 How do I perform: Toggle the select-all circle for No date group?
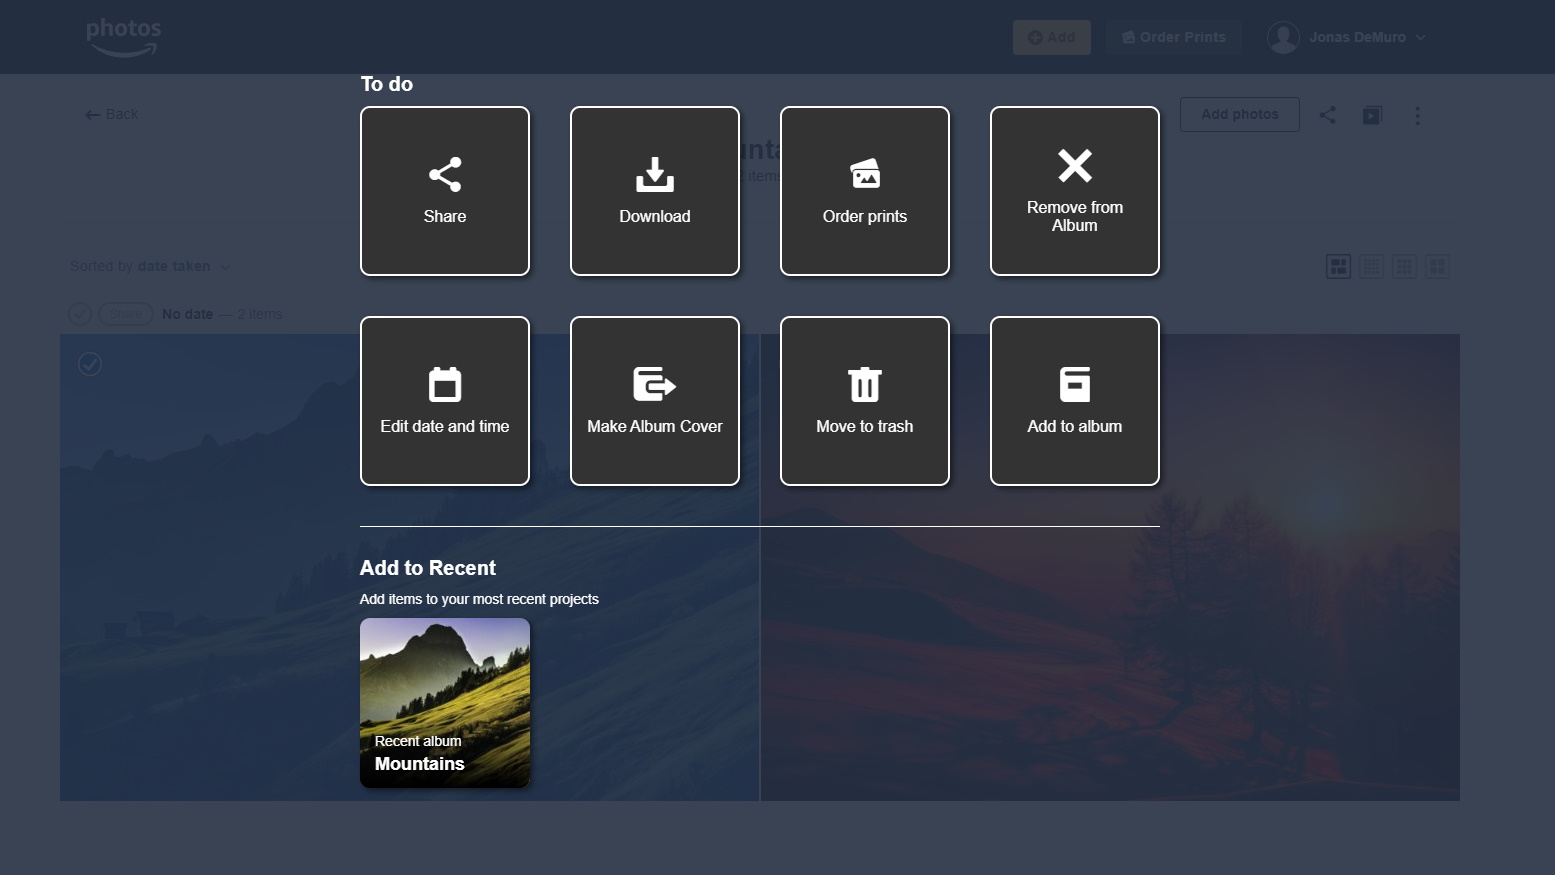(80, 314)
